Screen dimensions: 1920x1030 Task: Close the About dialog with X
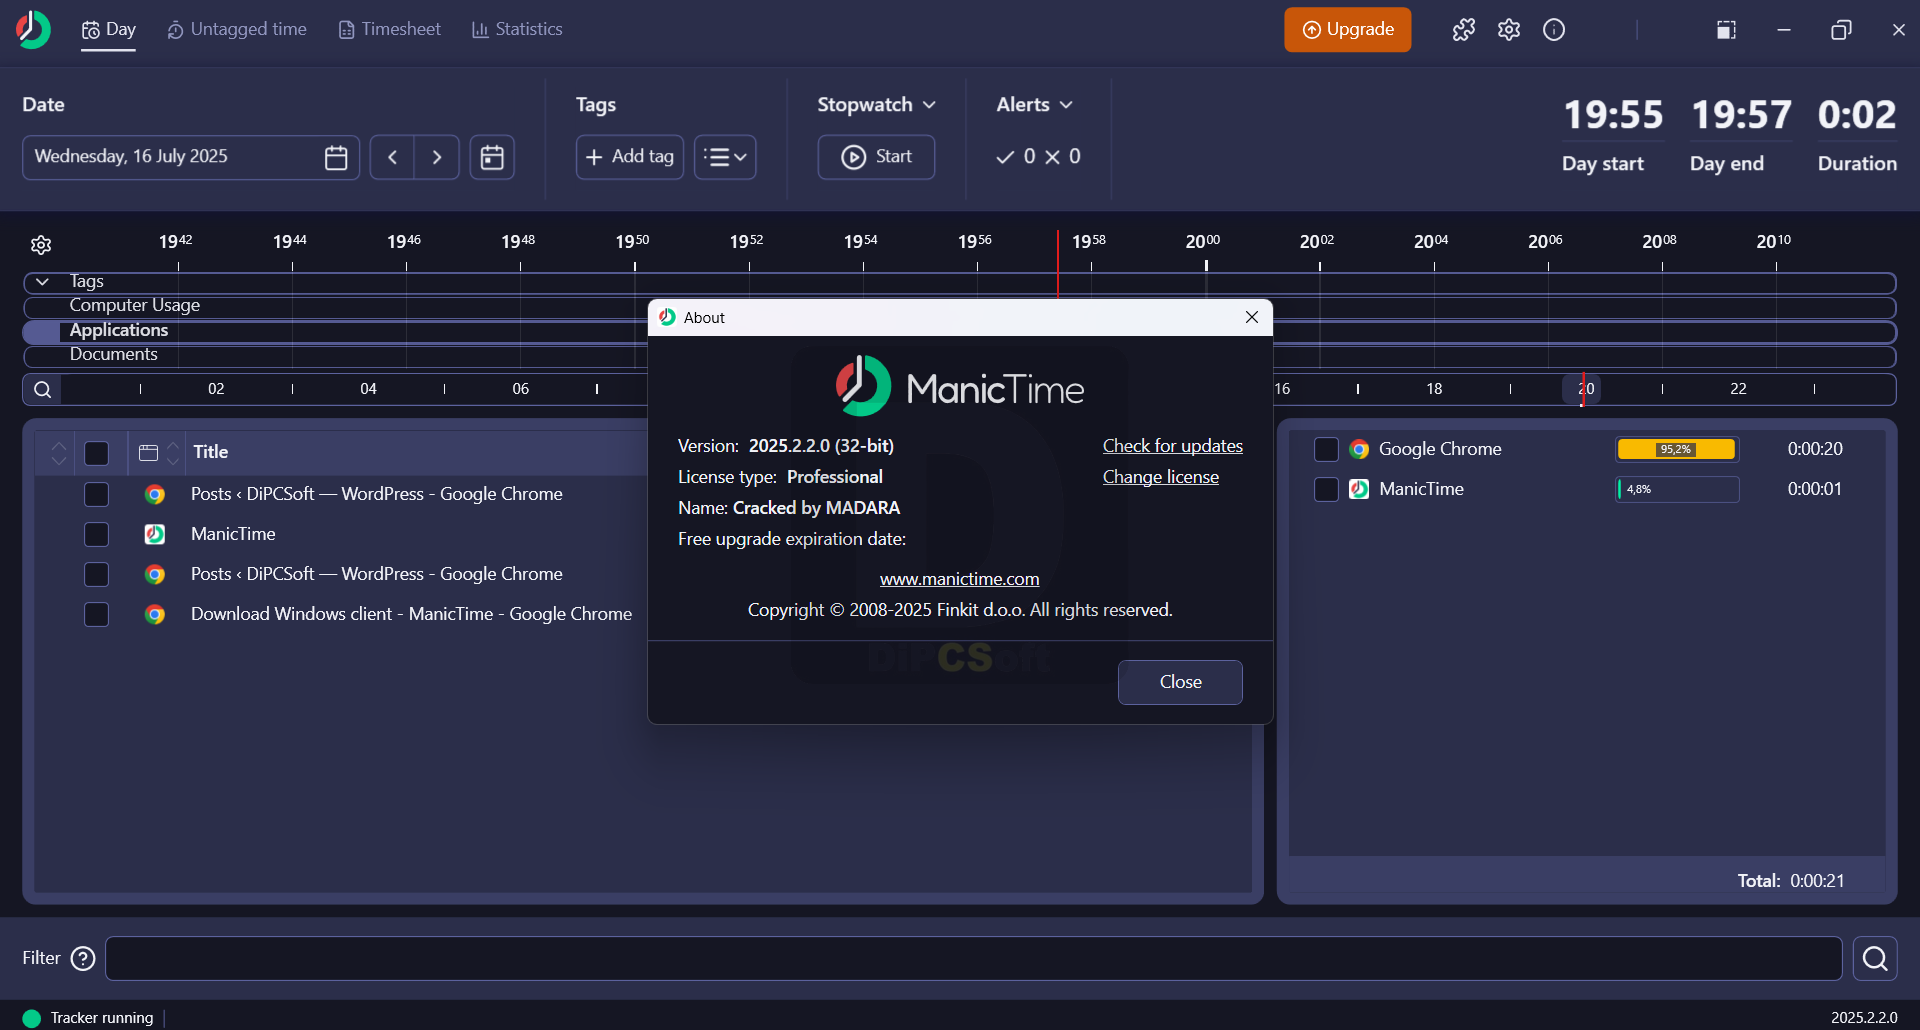[1252, 317]
